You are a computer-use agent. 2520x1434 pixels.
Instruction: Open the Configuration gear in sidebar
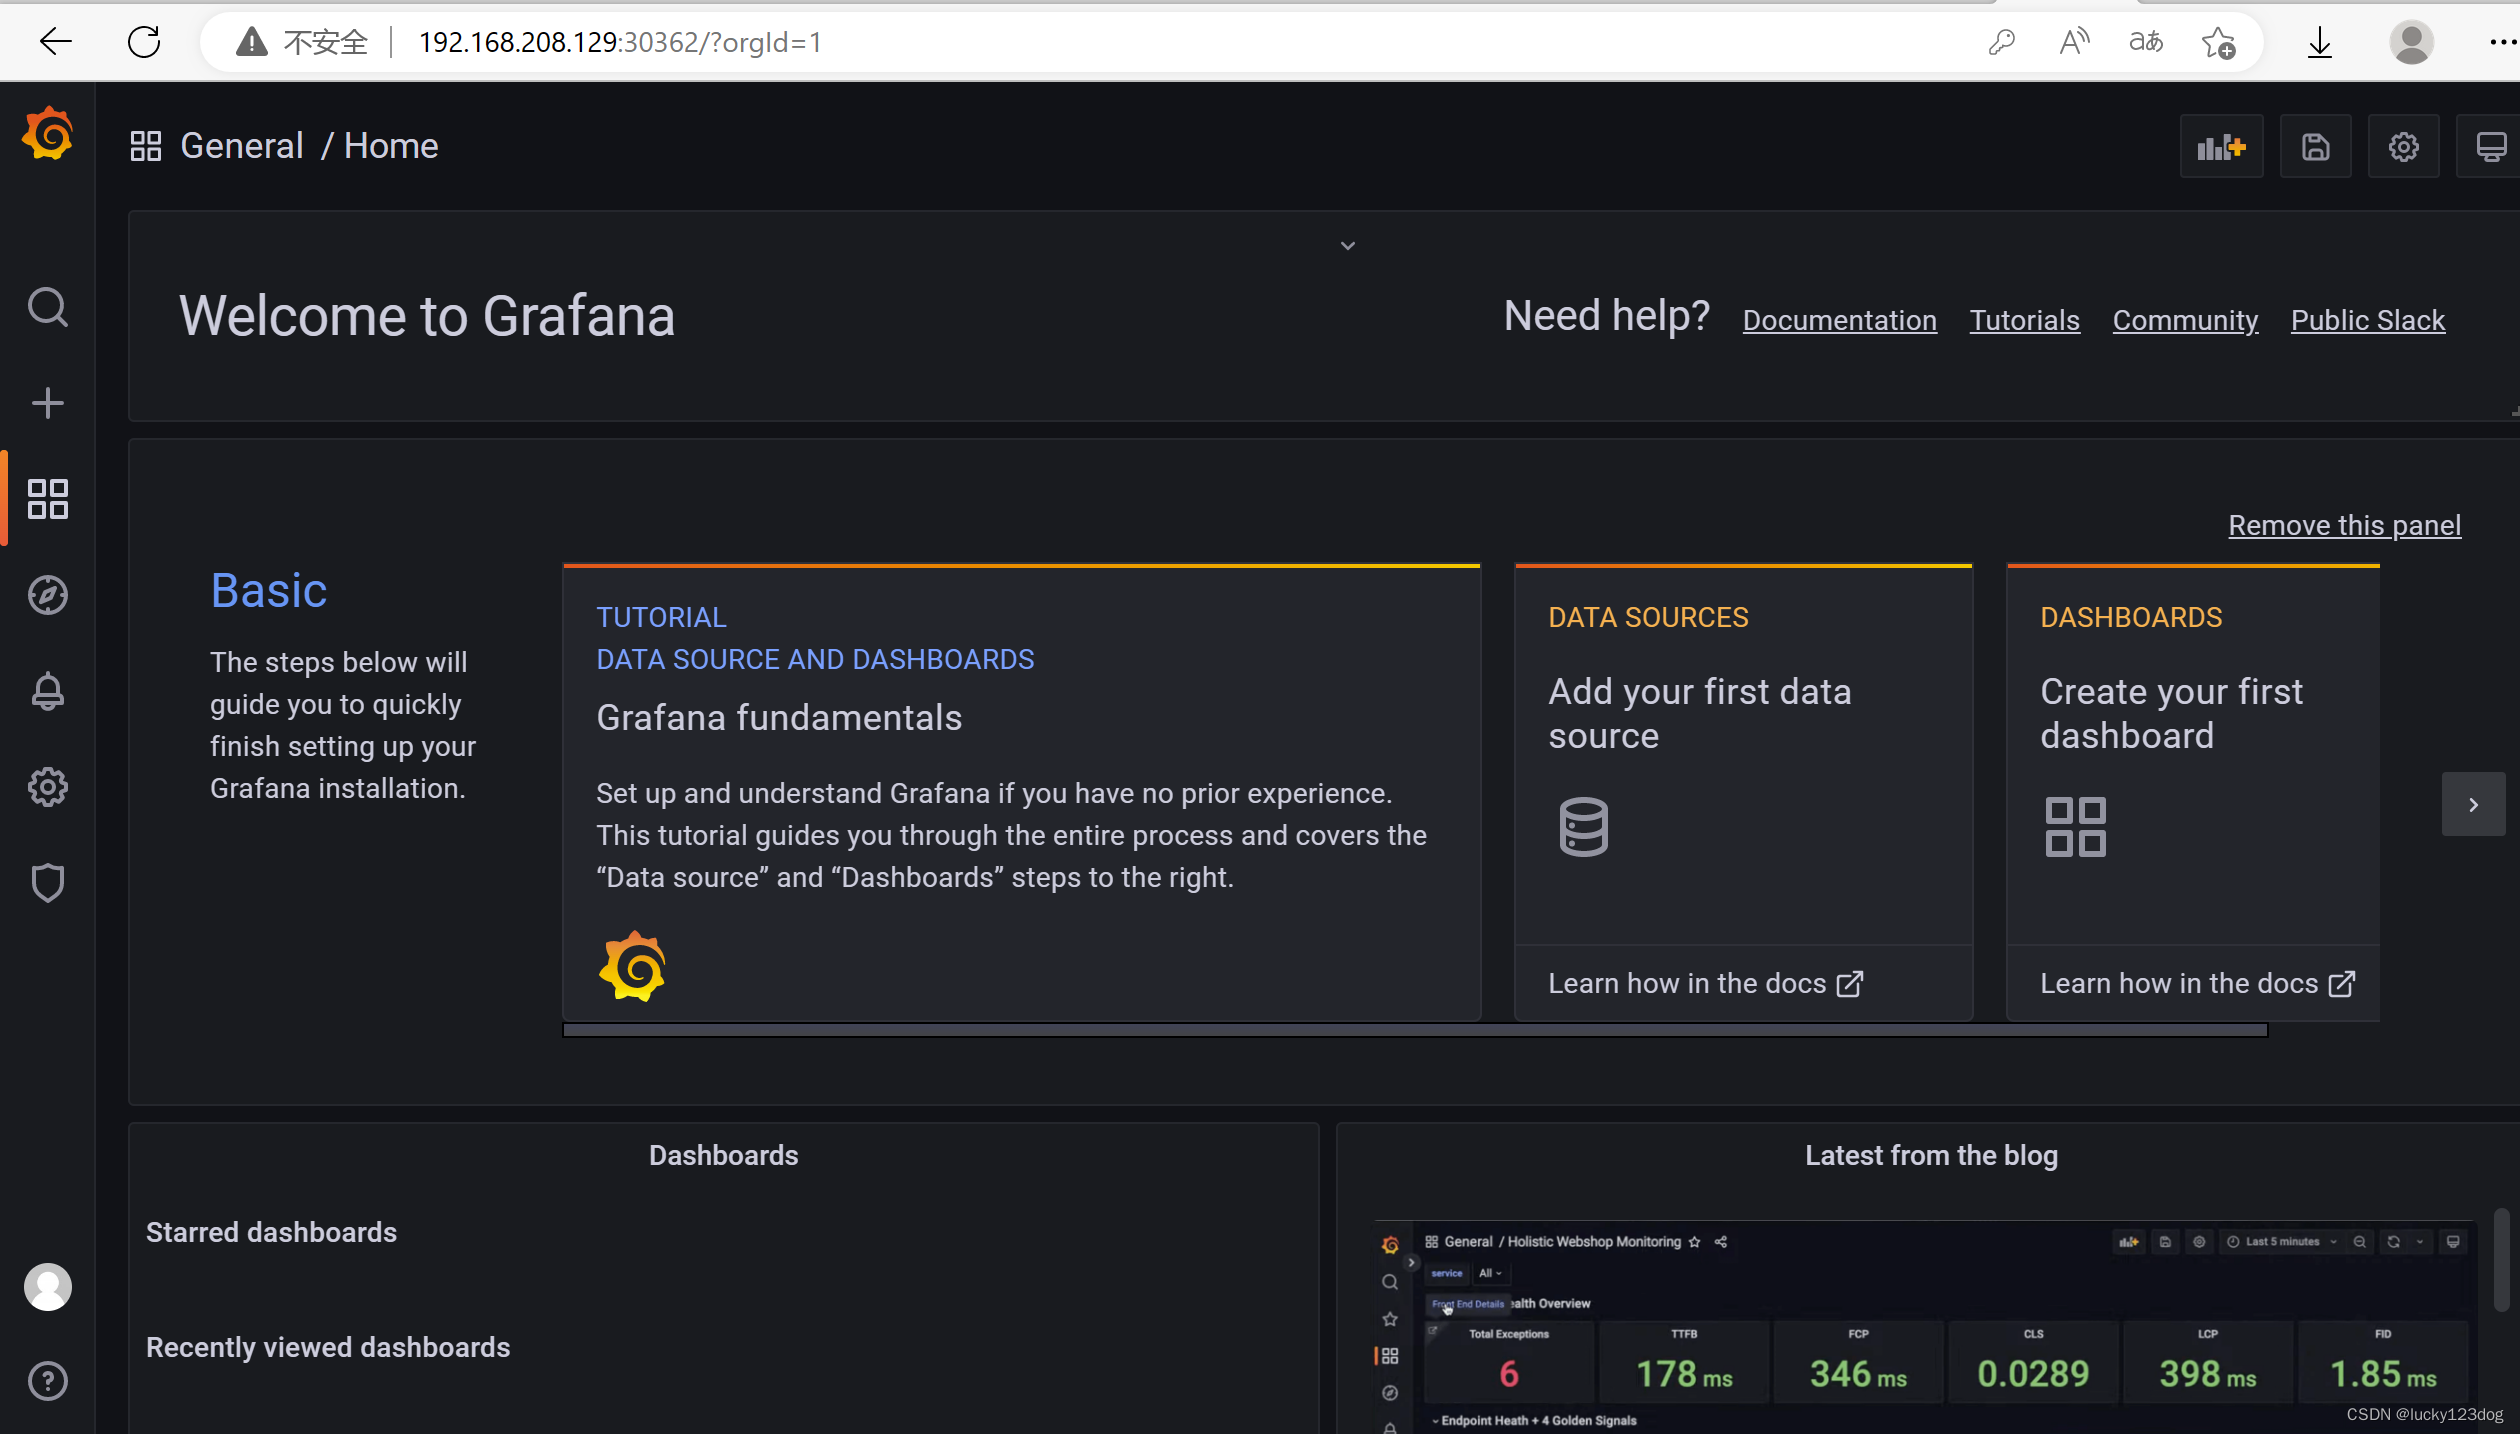tap(48, 787)
